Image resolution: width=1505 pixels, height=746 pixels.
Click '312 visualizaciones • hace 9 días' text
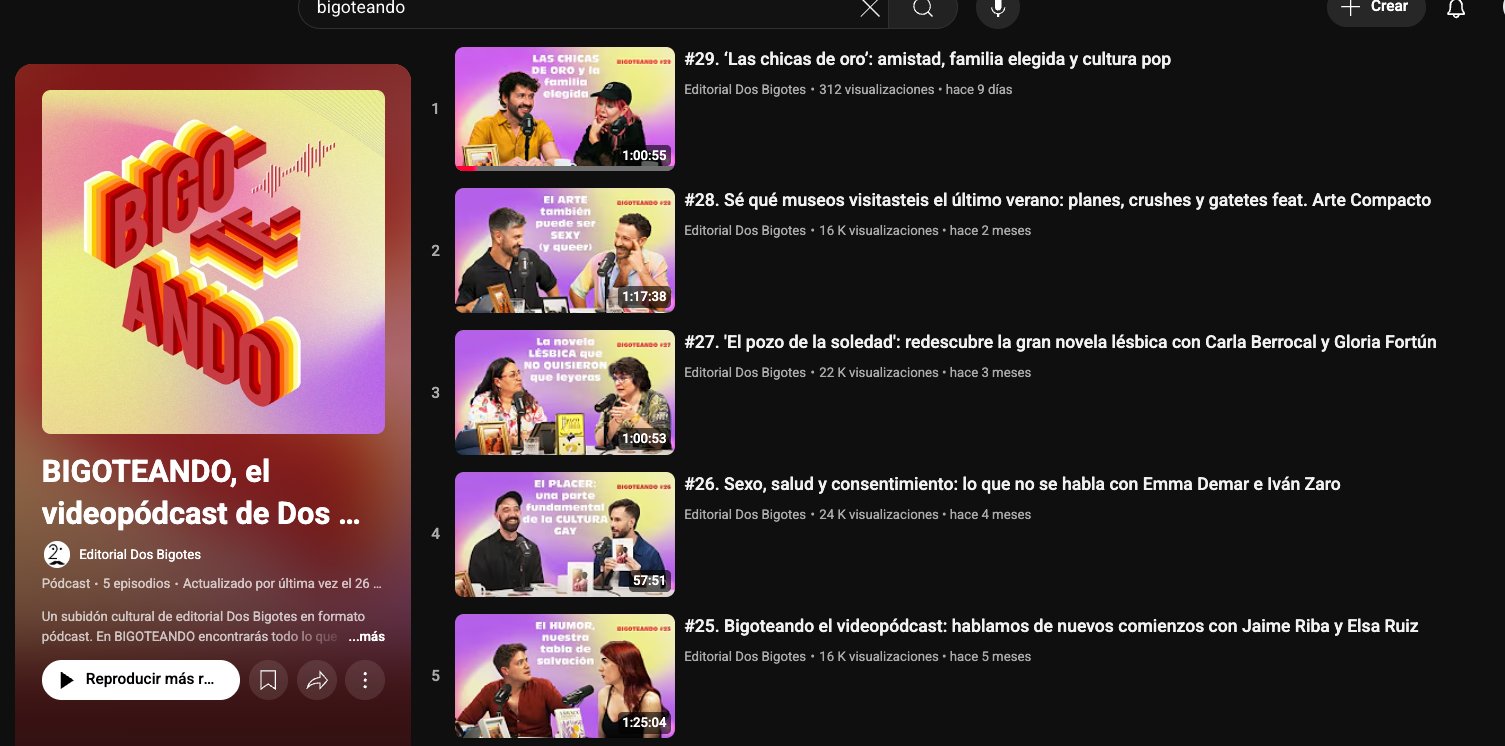coord(915,90)
